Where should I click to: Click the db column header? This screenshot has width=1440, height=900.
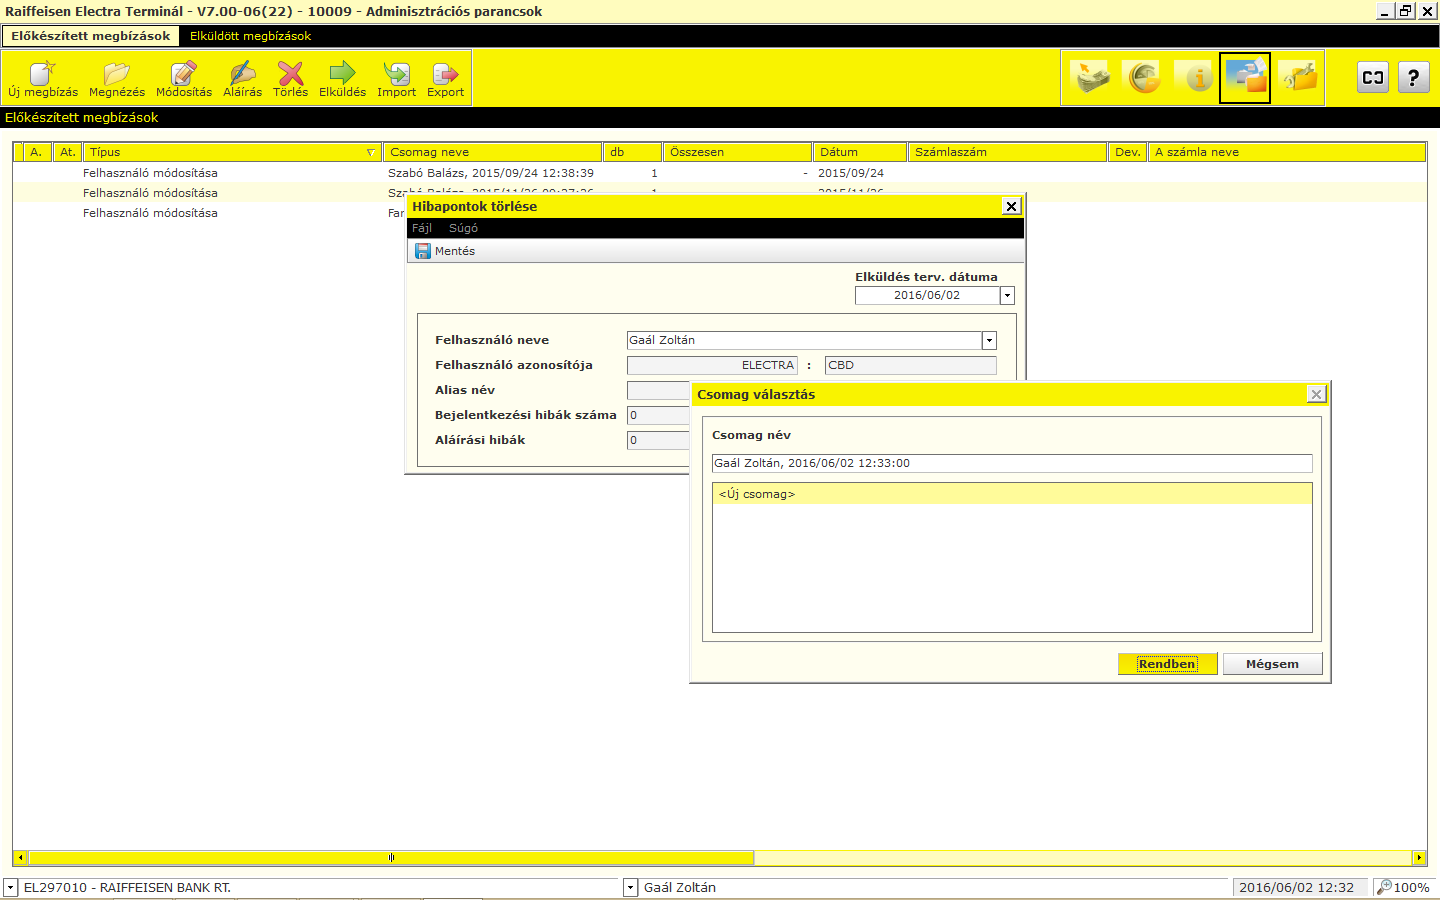click(x=632, y=152)
